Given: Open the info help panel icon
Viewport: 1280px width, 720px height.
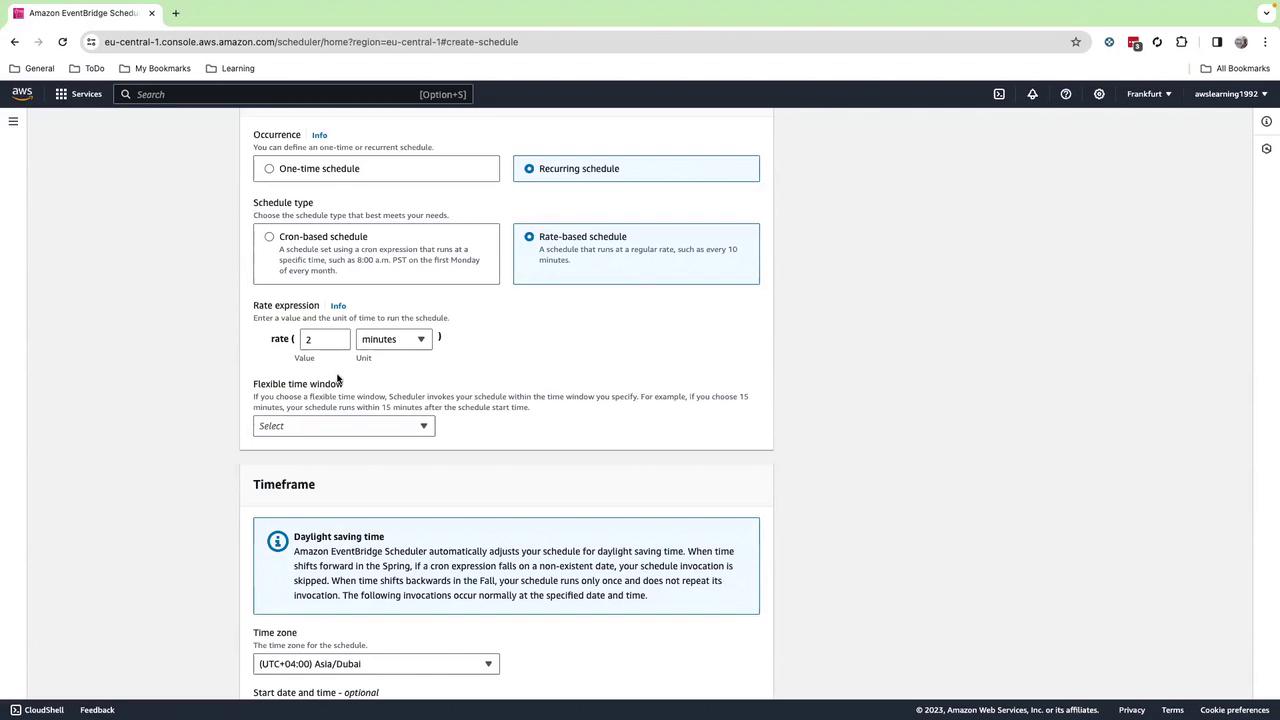Looking at the screenshot, I should click(1266, 122).
